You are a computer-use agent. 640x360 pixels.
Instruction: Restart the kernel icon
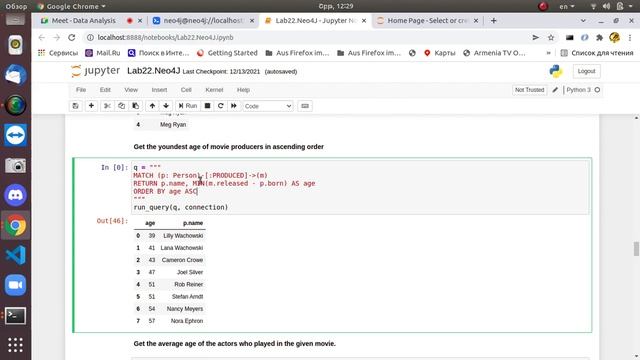click(220, 106)
